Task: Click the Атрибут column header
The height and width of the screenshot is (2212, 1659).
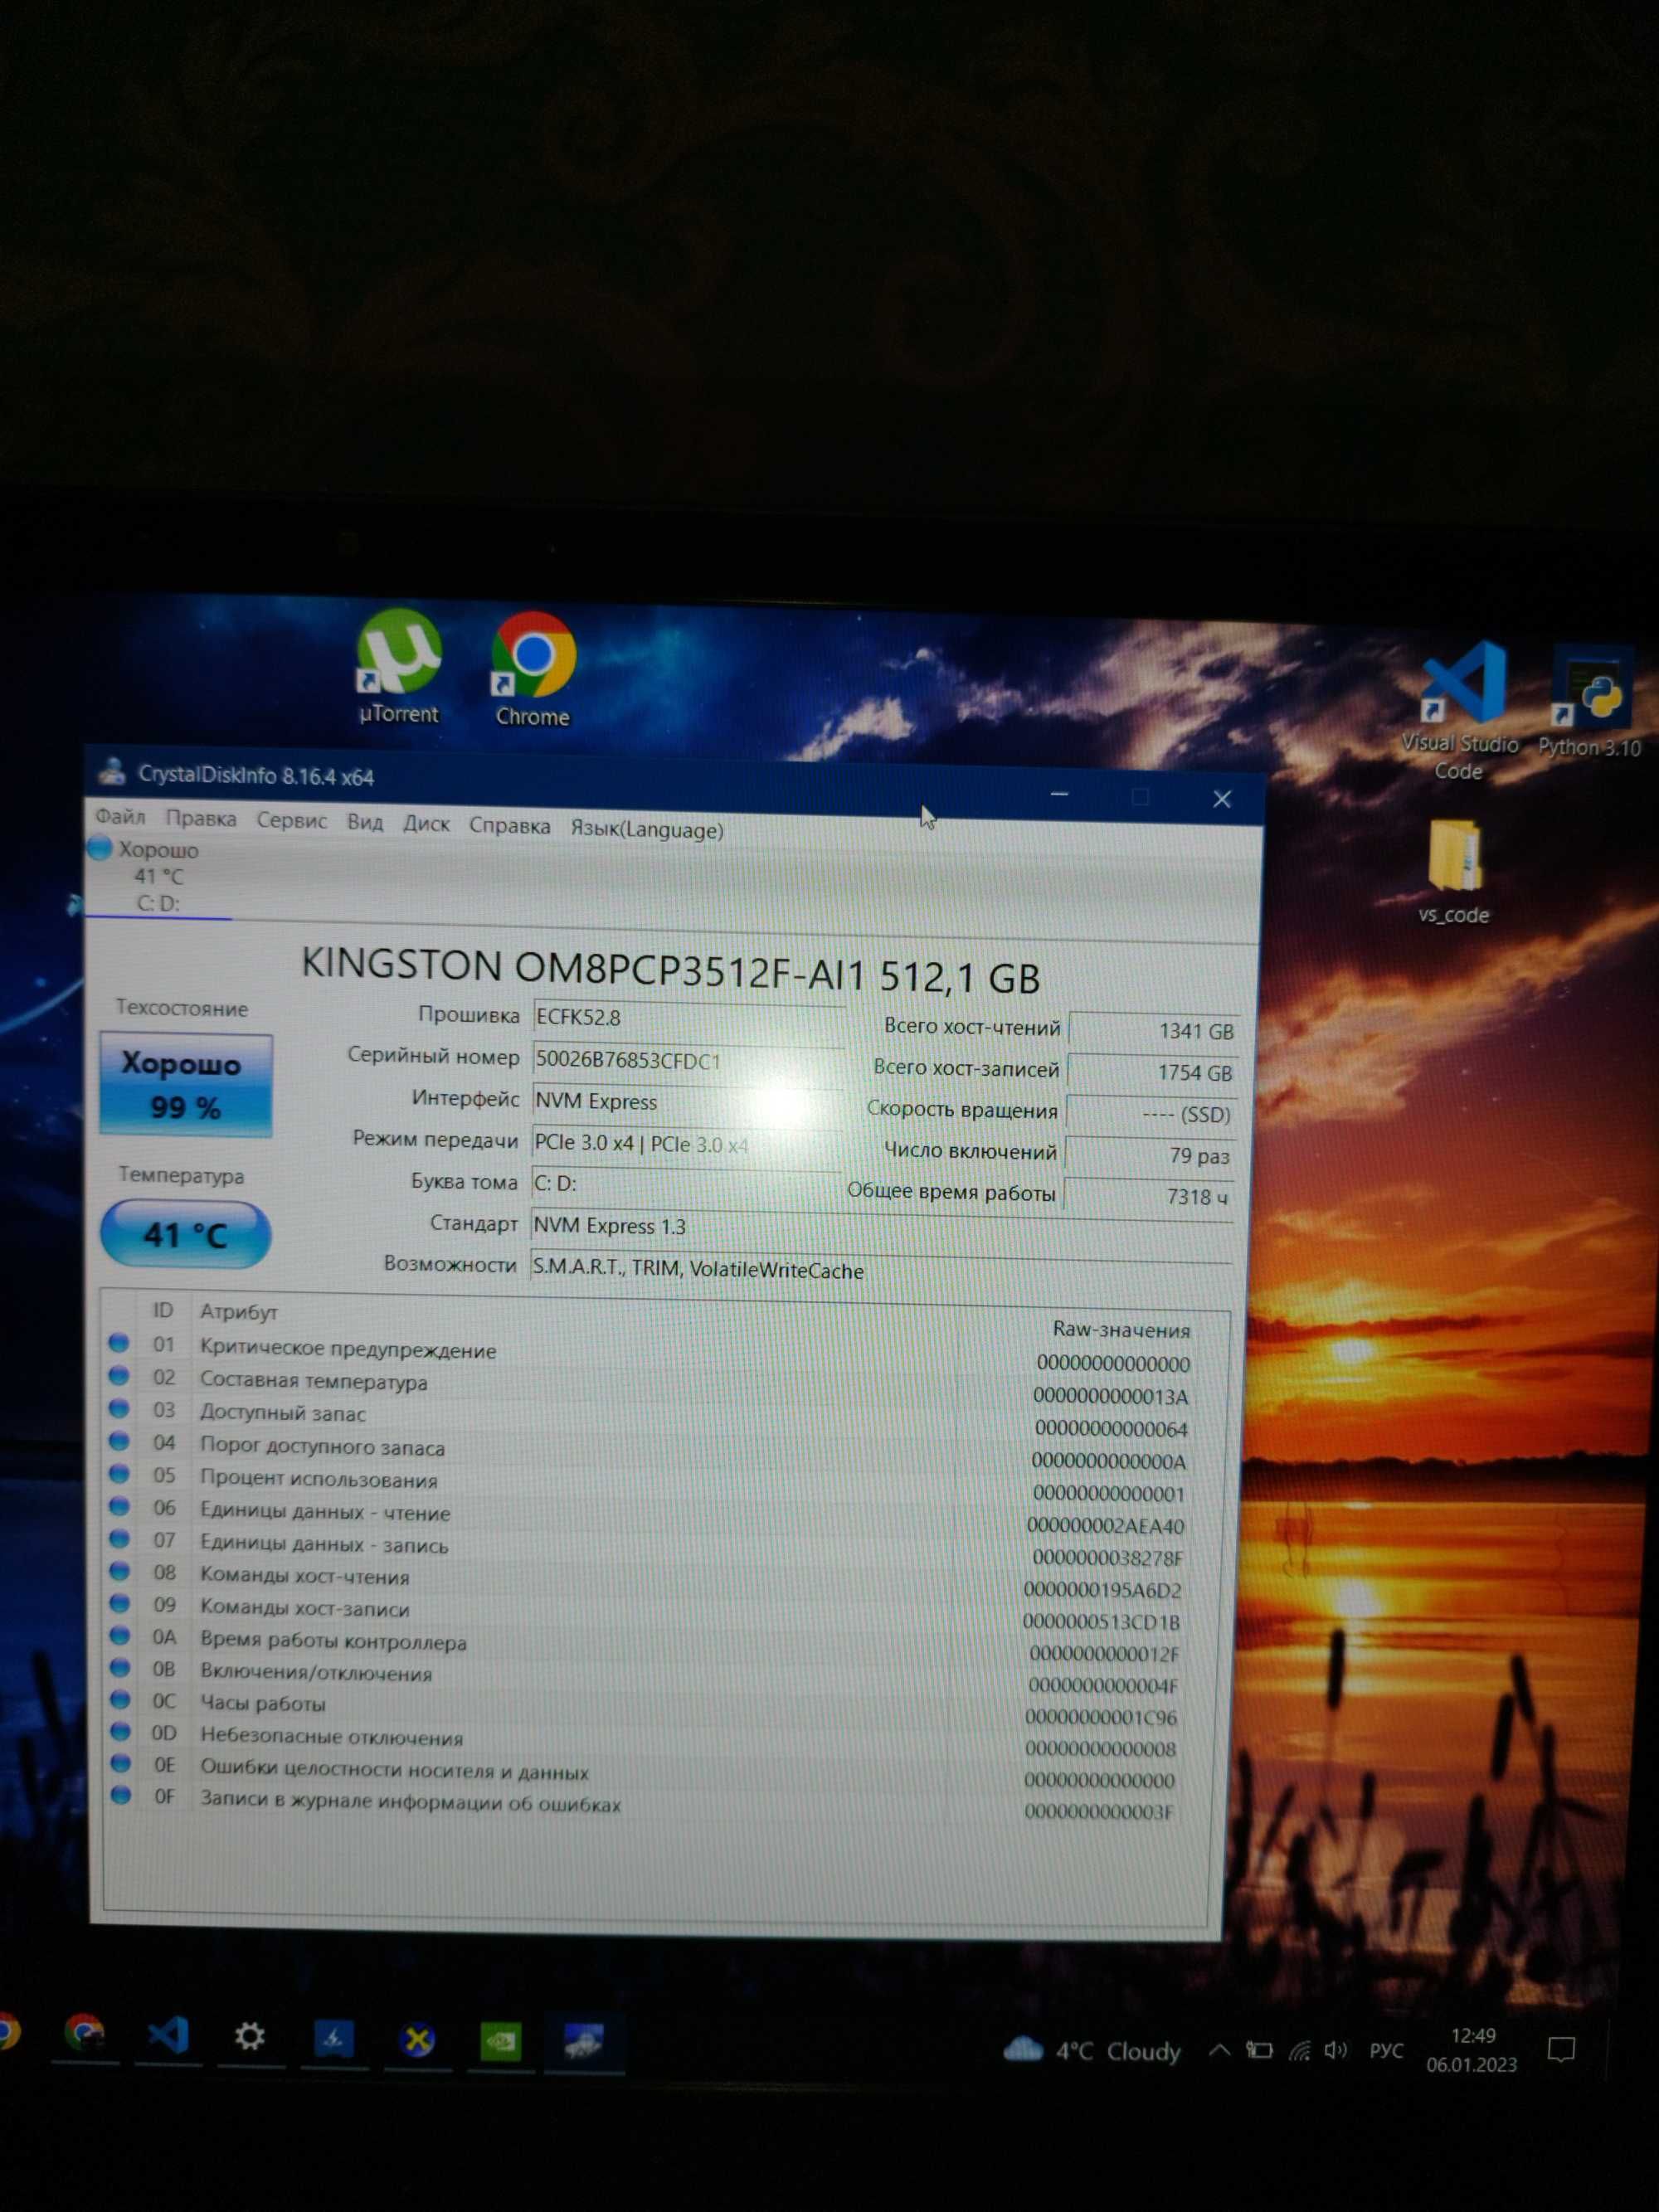Action: coord(238,1311)
